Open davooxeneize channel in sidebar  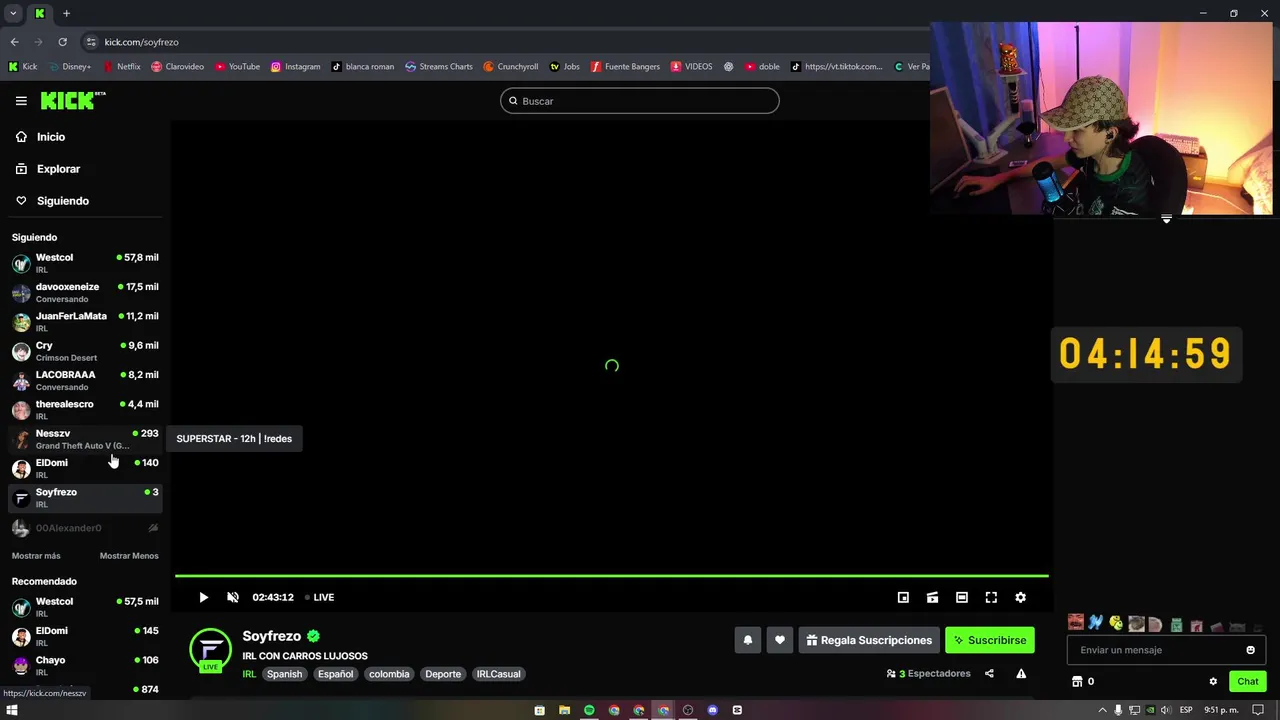(85, 292)
